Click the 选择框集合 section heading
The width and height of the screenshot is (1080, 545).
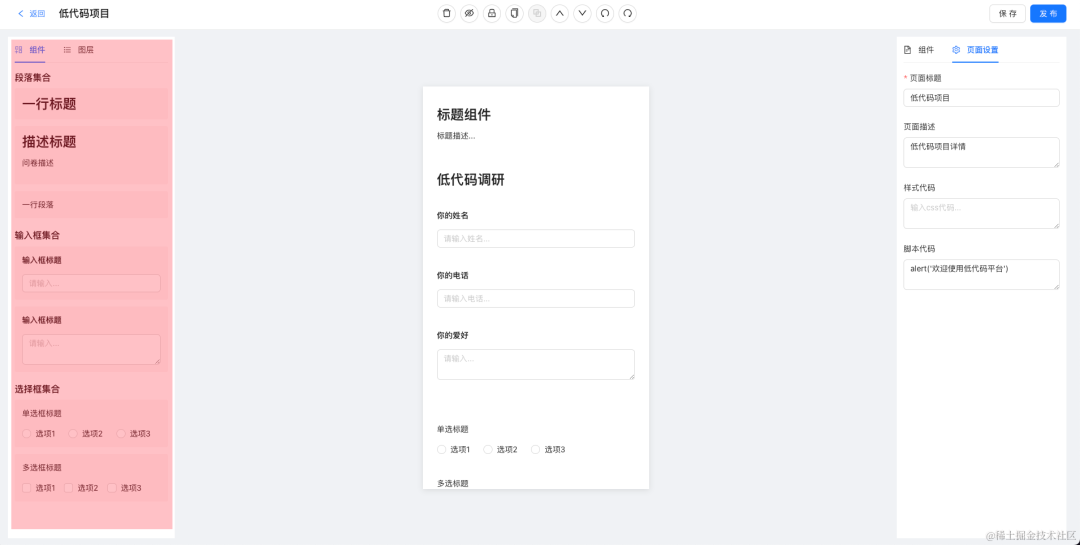(37, 389)
